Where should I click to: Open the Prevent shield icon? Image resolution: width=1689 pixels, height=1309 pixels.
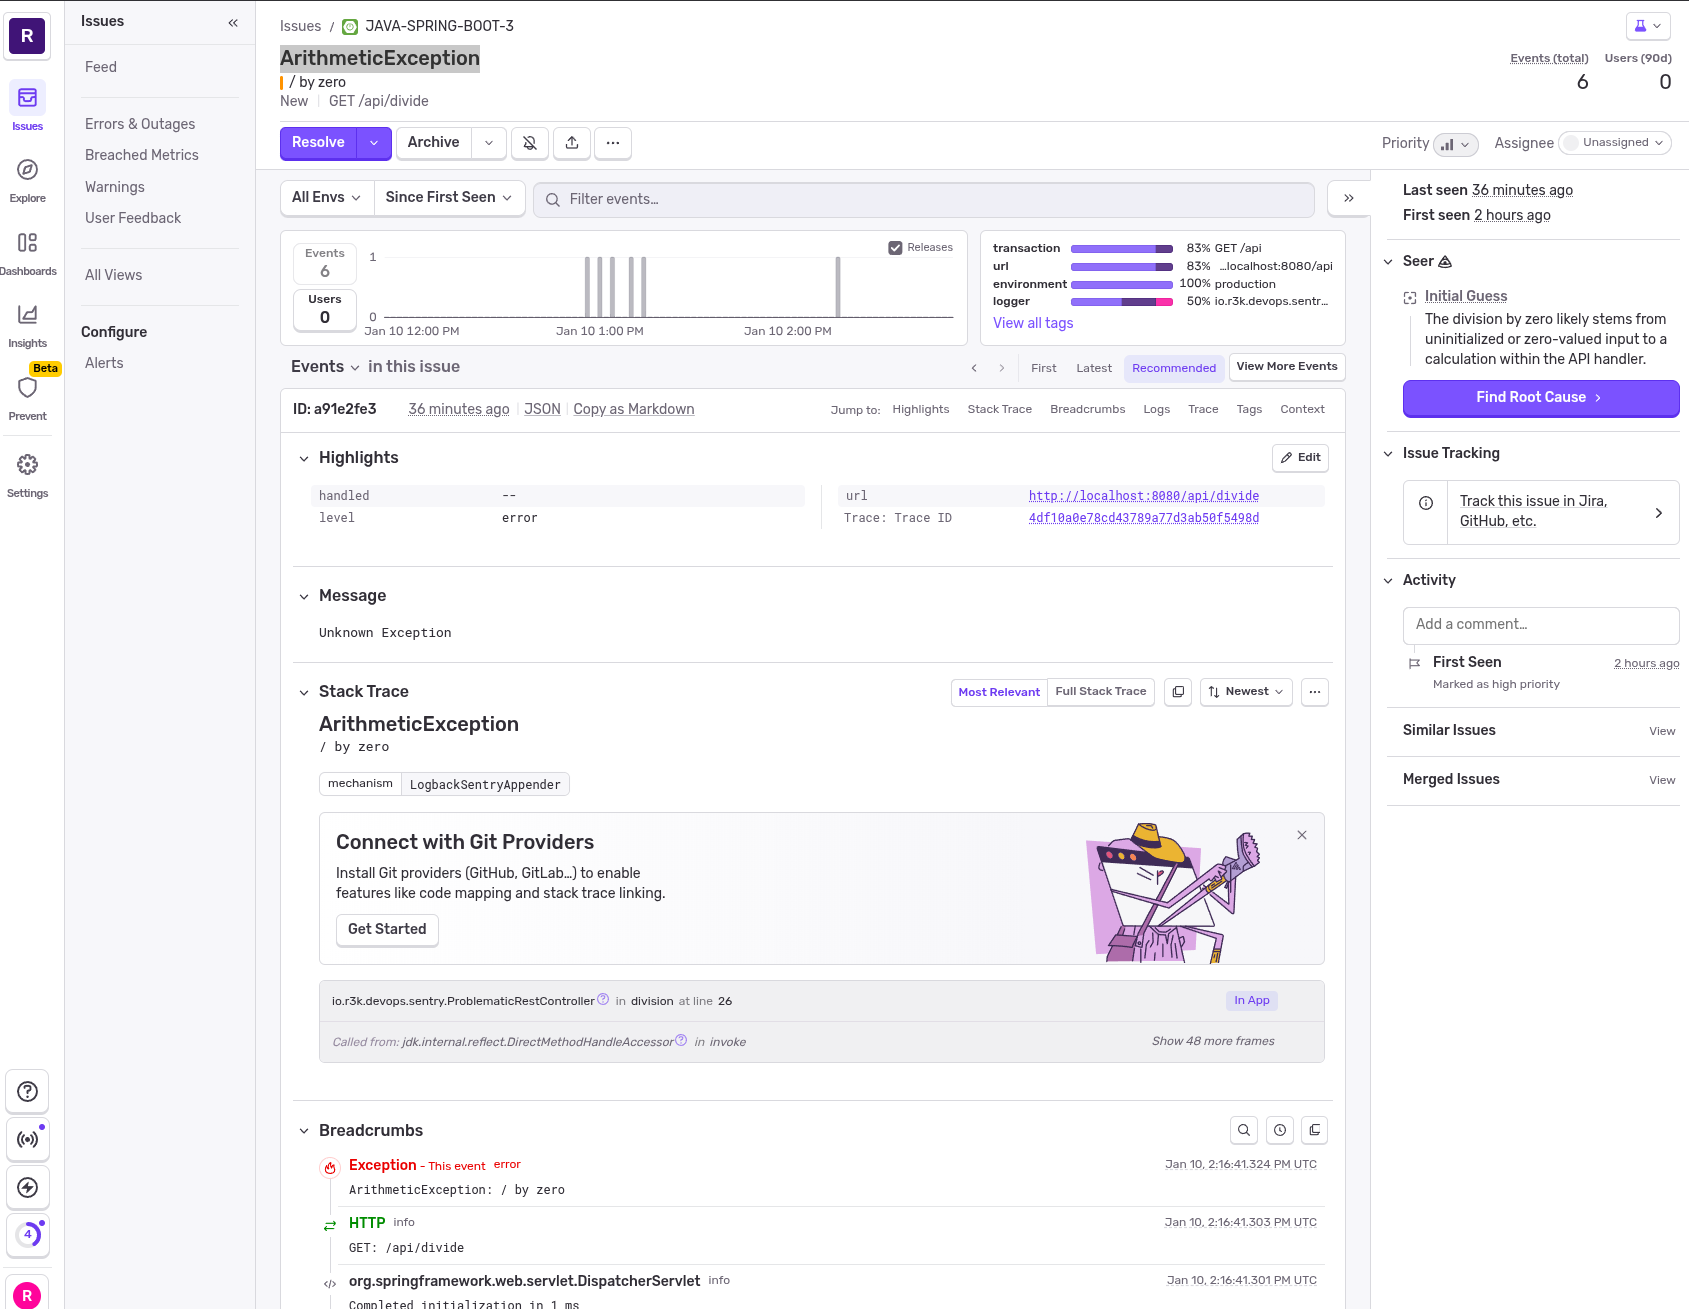click(27, 388)
